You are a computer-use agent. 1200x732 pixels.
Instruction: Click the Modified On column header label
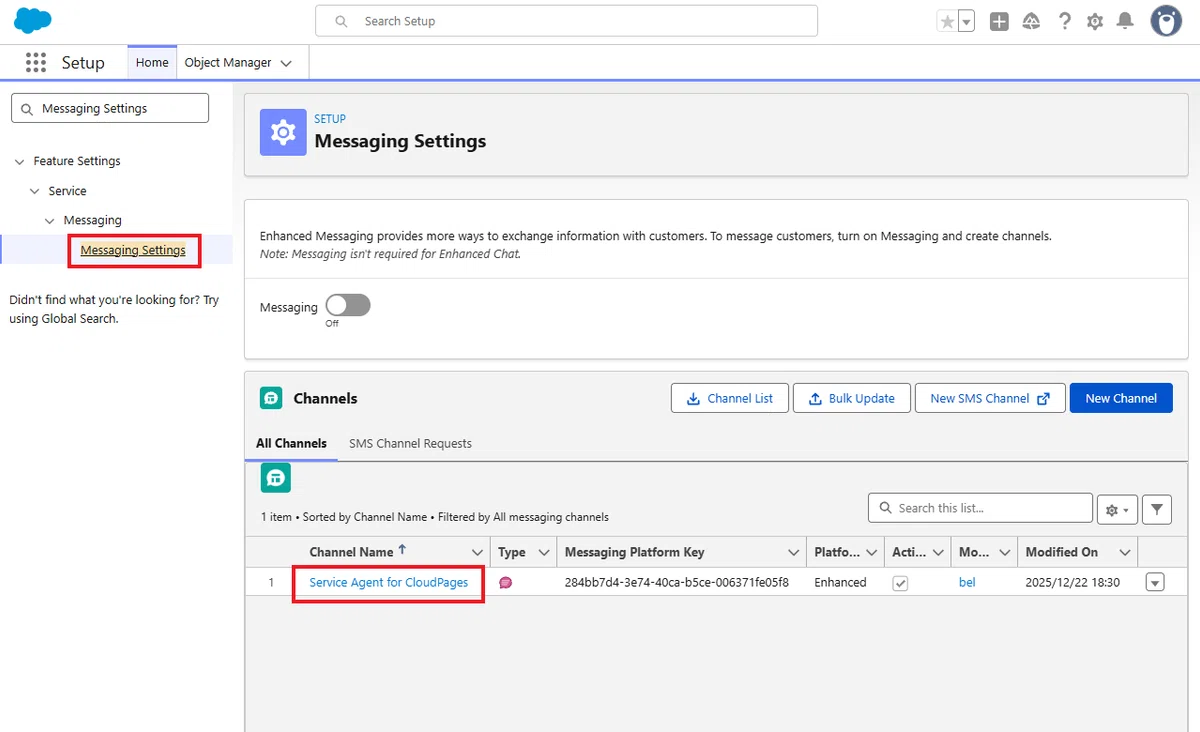tap(1062, 552)
